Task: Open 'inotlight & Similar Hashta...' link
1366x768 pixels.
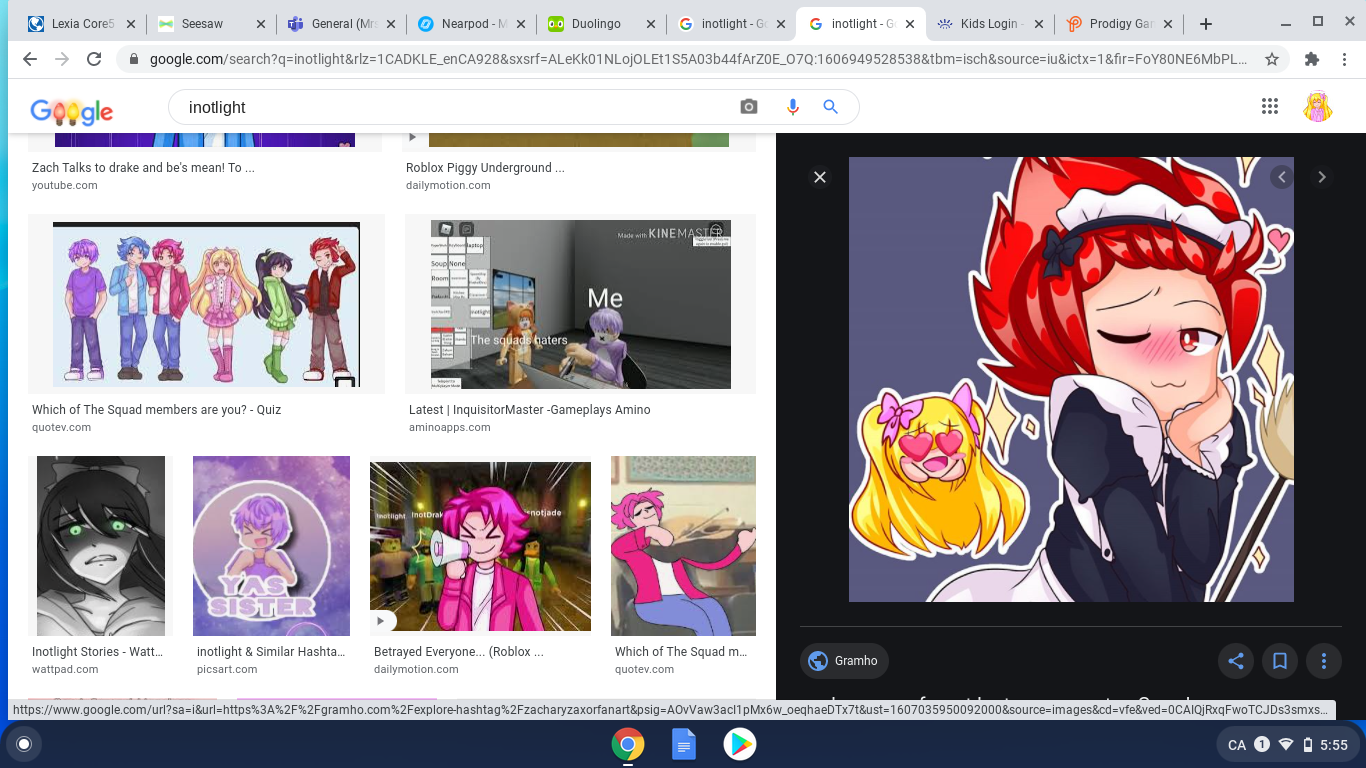Action: (x=271, y=652)
